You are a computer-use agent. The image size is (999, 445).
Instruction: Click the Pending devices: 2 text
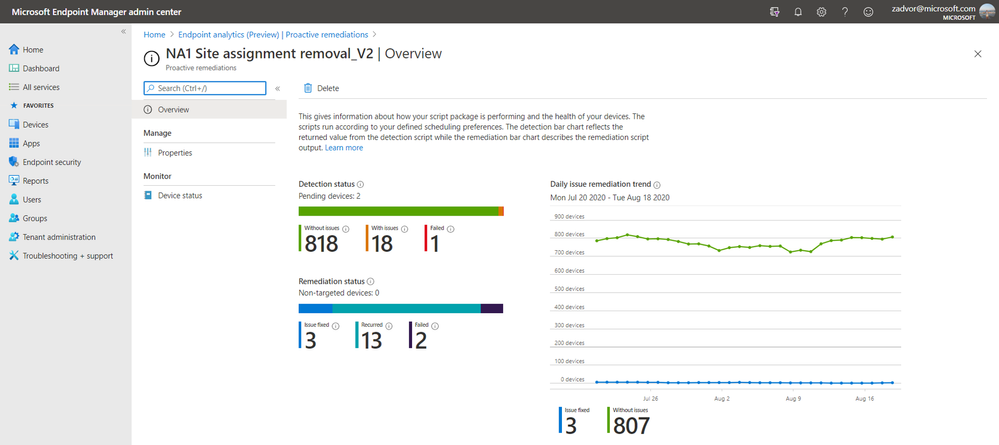tap(329, 196)
